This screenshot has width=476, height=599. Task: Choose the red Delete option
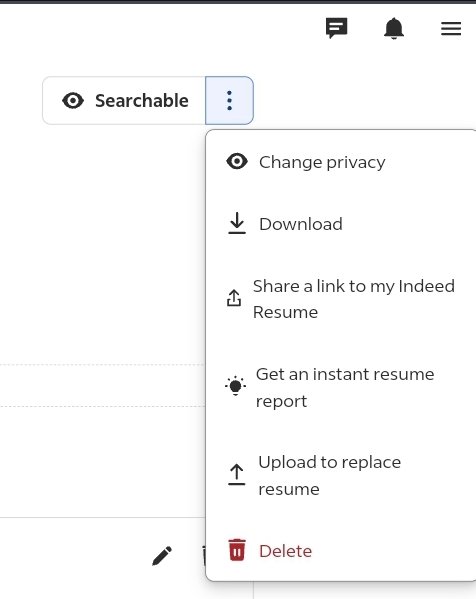pos(340,551)
